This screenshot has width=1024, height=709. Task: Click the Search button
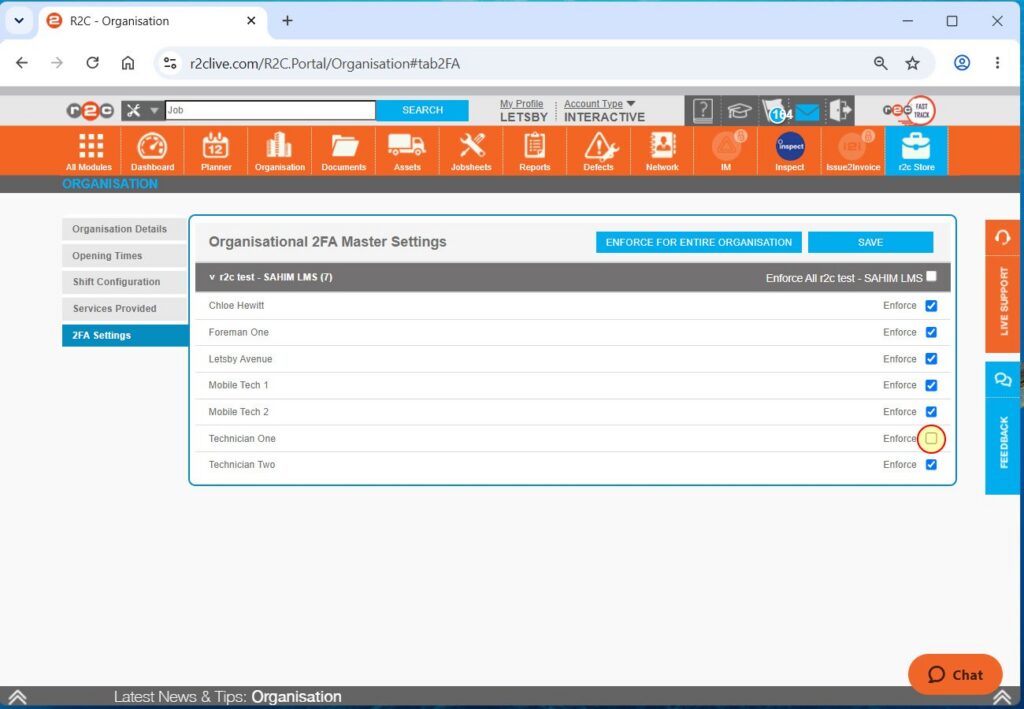pyautogui.click(x=423, y=110)
